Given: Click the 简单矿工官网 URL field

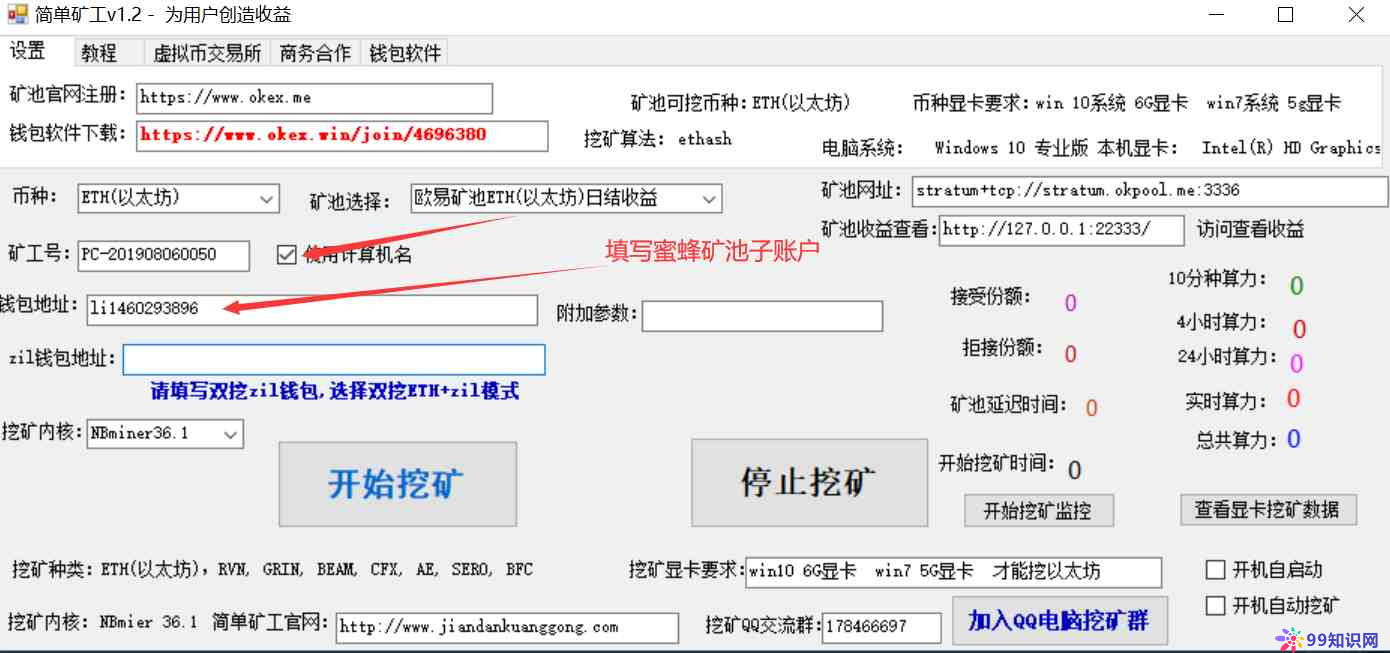Looking at the screenshot, I should tap(507, 628).
